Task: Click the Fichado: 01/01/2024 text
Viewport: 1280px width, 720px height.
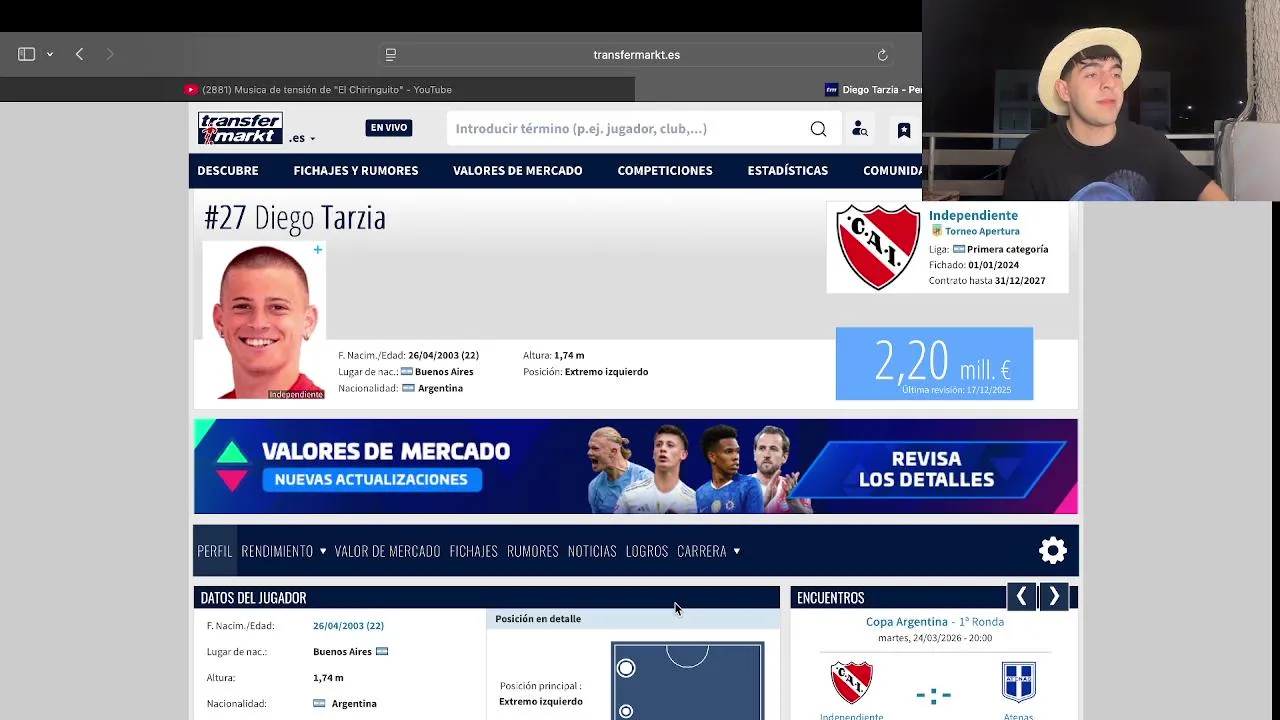Action: click(974, 265)
